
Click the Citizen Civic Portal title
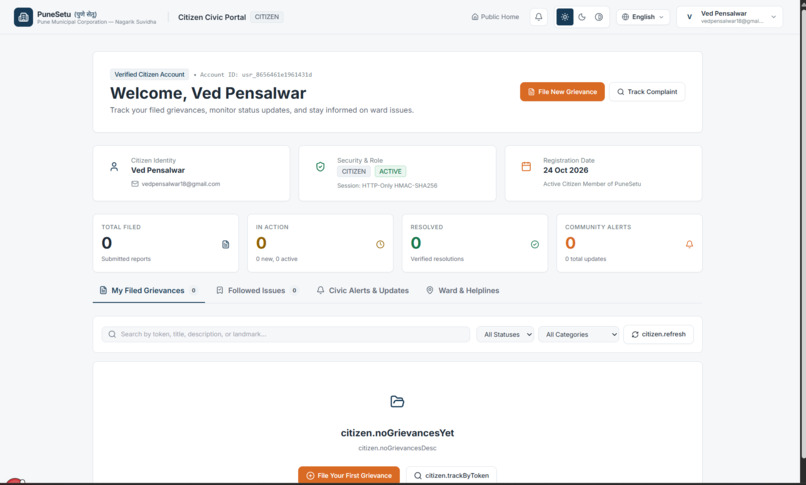[x=212, y=17]
